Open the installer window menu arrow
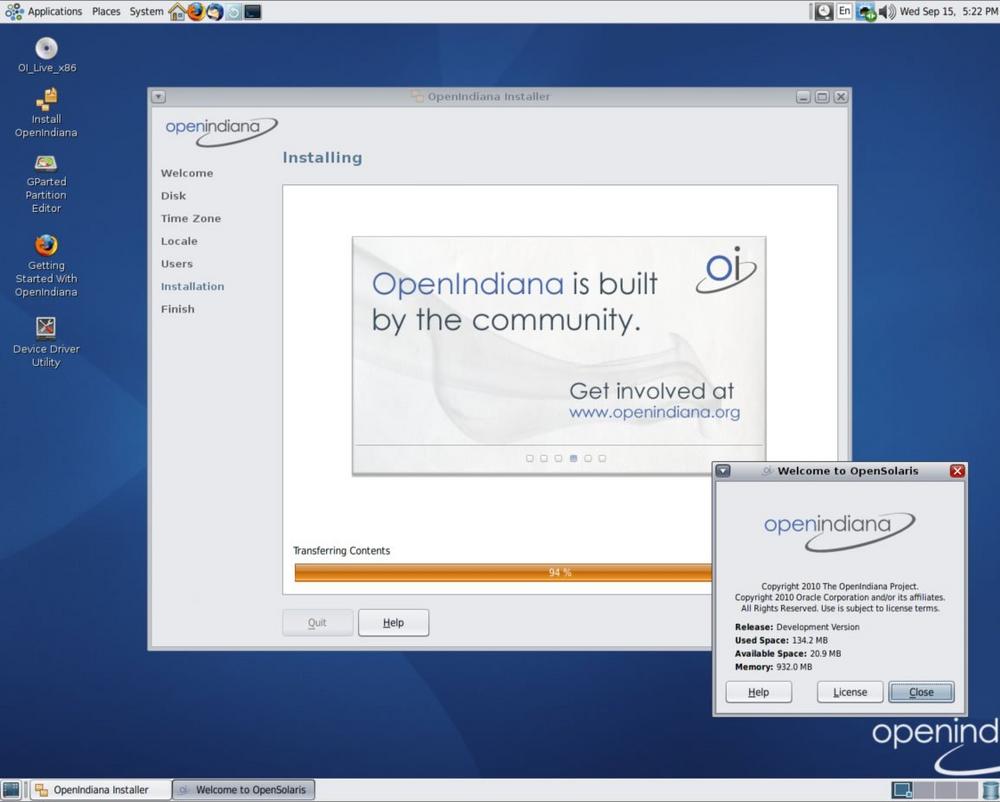Viewport: 1000px width, 802px height. 159,97
